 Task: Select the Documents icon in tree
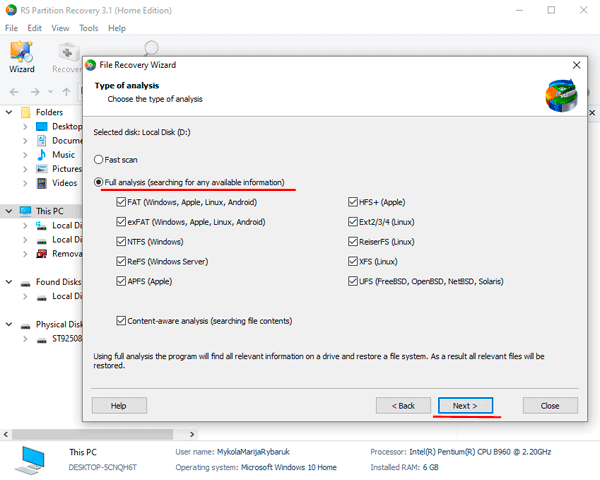pyautogui.click(x=41, y=140)
